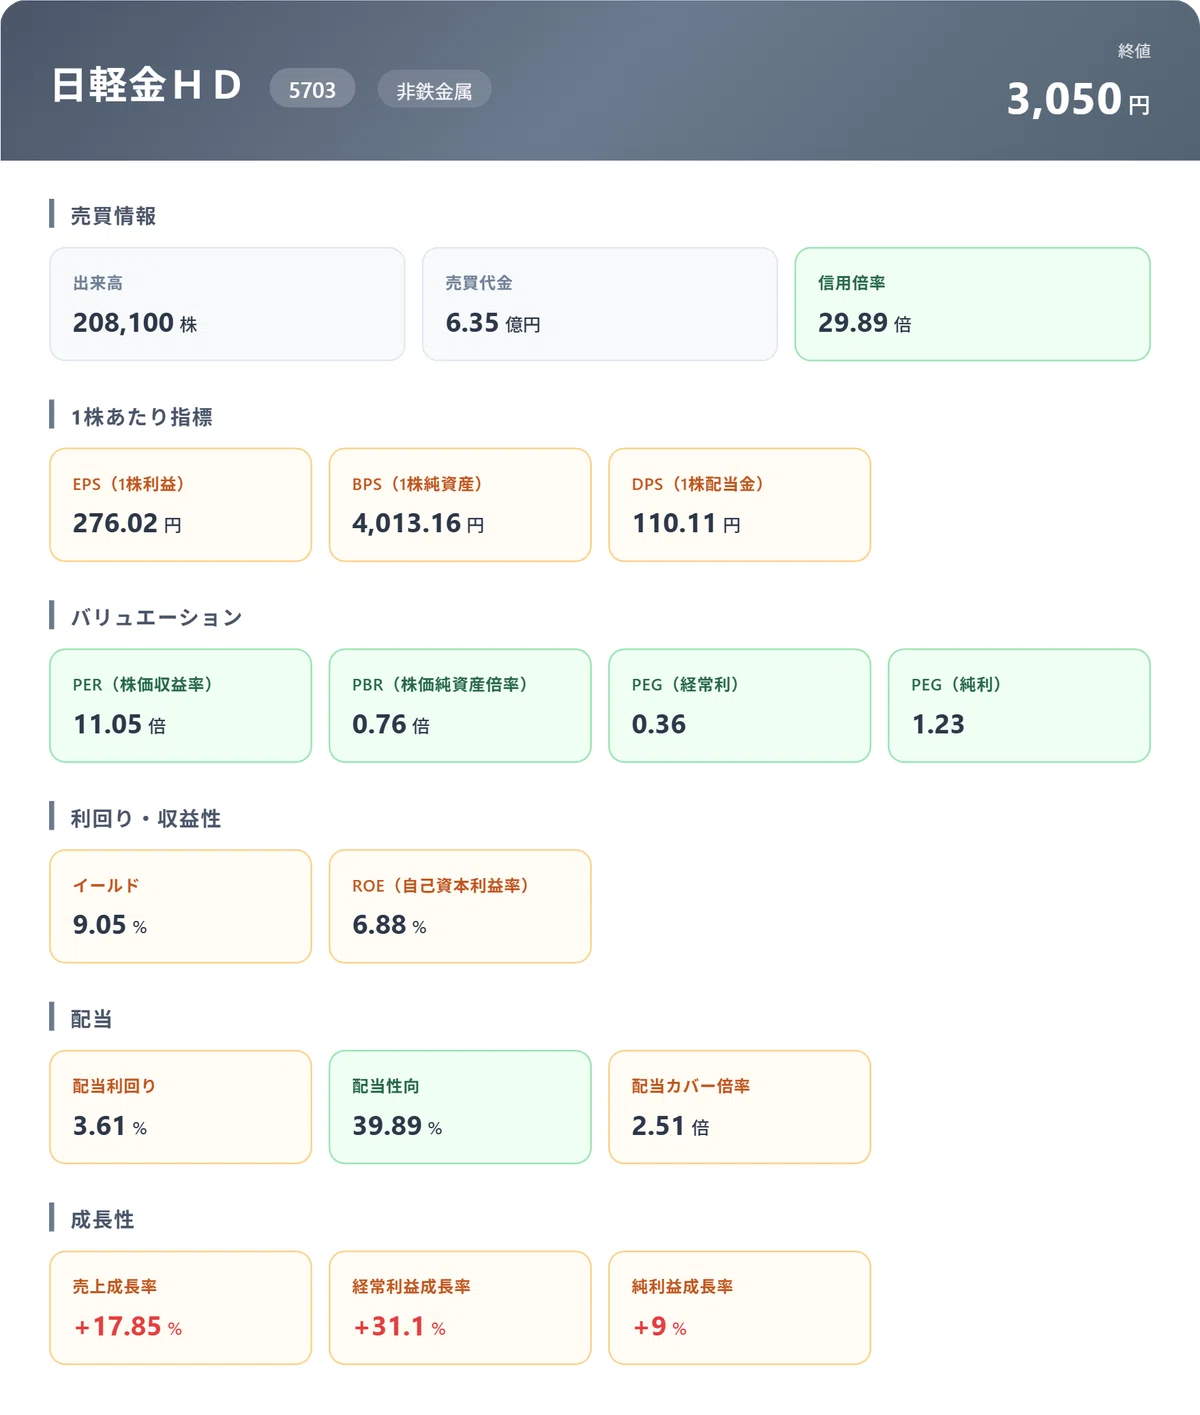Image resolution: width=1200 pixels, height=1415 pixels.
Task: Click the 成長性 section heading
Action: click(x=102, y=1219)
